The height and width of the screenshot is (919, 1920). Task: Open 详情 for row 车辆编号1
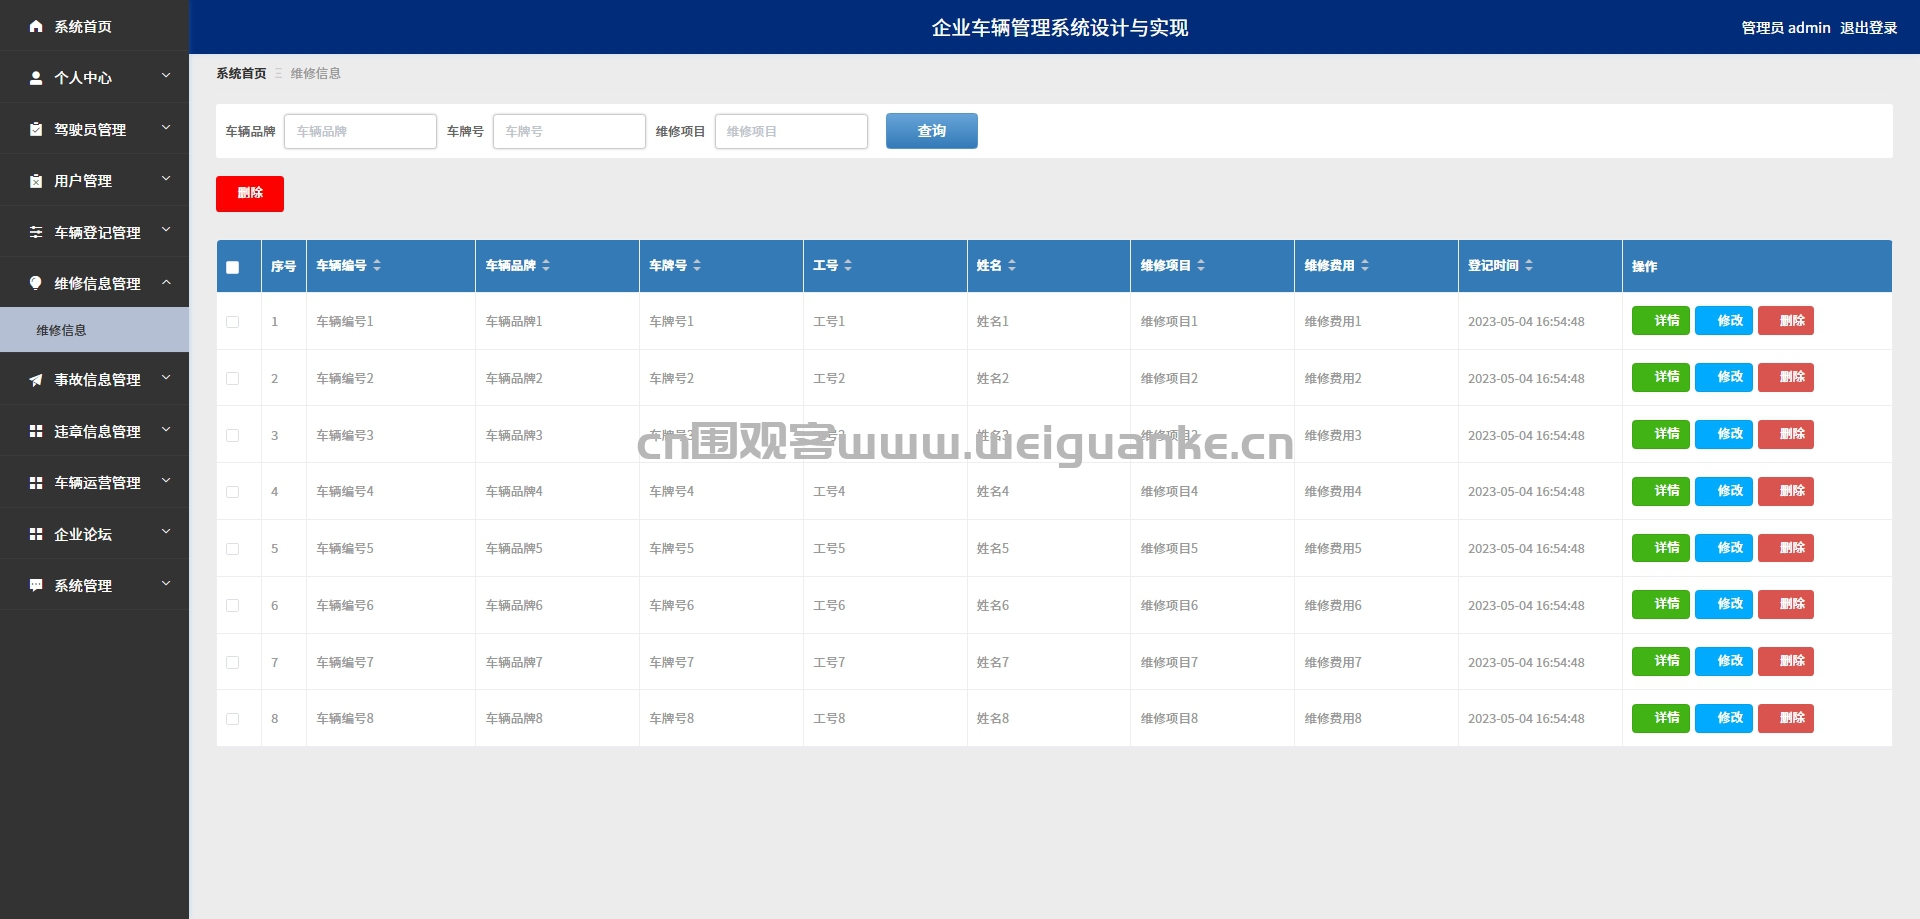coord(1661,321)
